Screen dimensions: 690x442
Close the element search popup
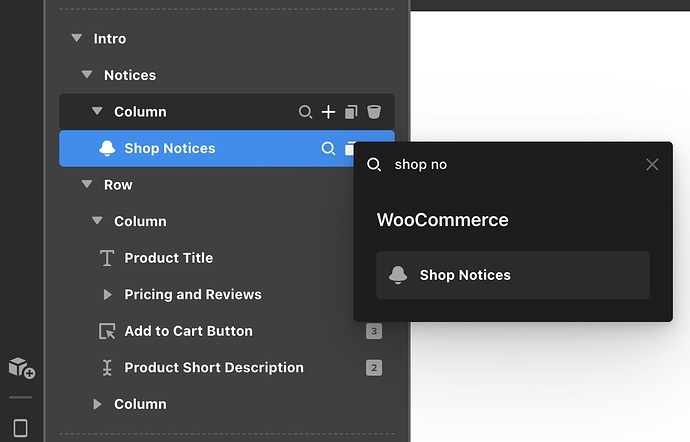[652, 164]
